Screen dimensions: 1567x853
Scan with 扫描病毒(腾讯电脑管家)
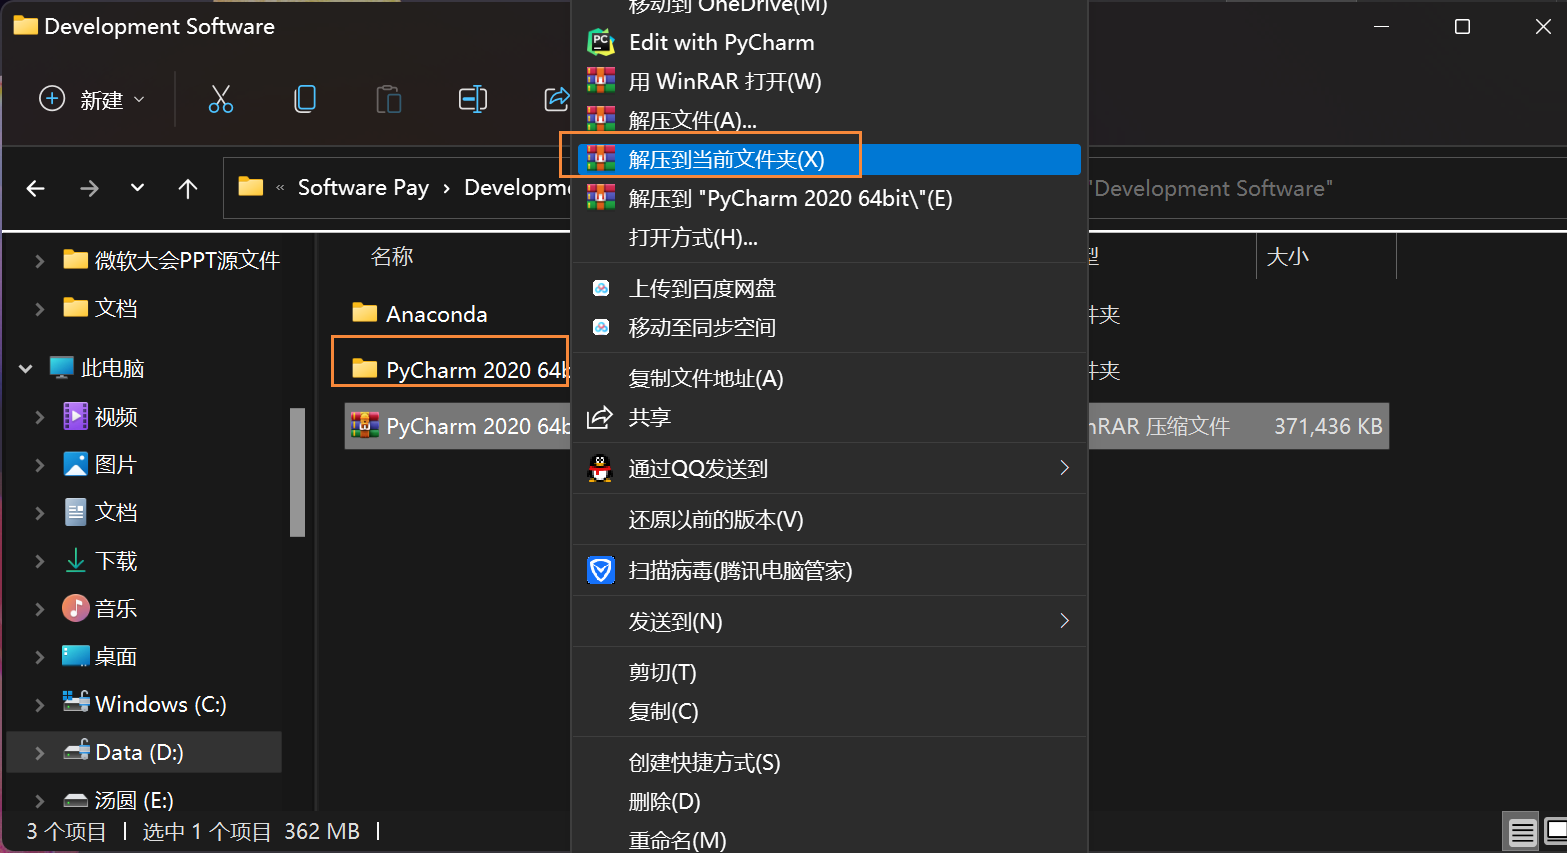(829, 570)
